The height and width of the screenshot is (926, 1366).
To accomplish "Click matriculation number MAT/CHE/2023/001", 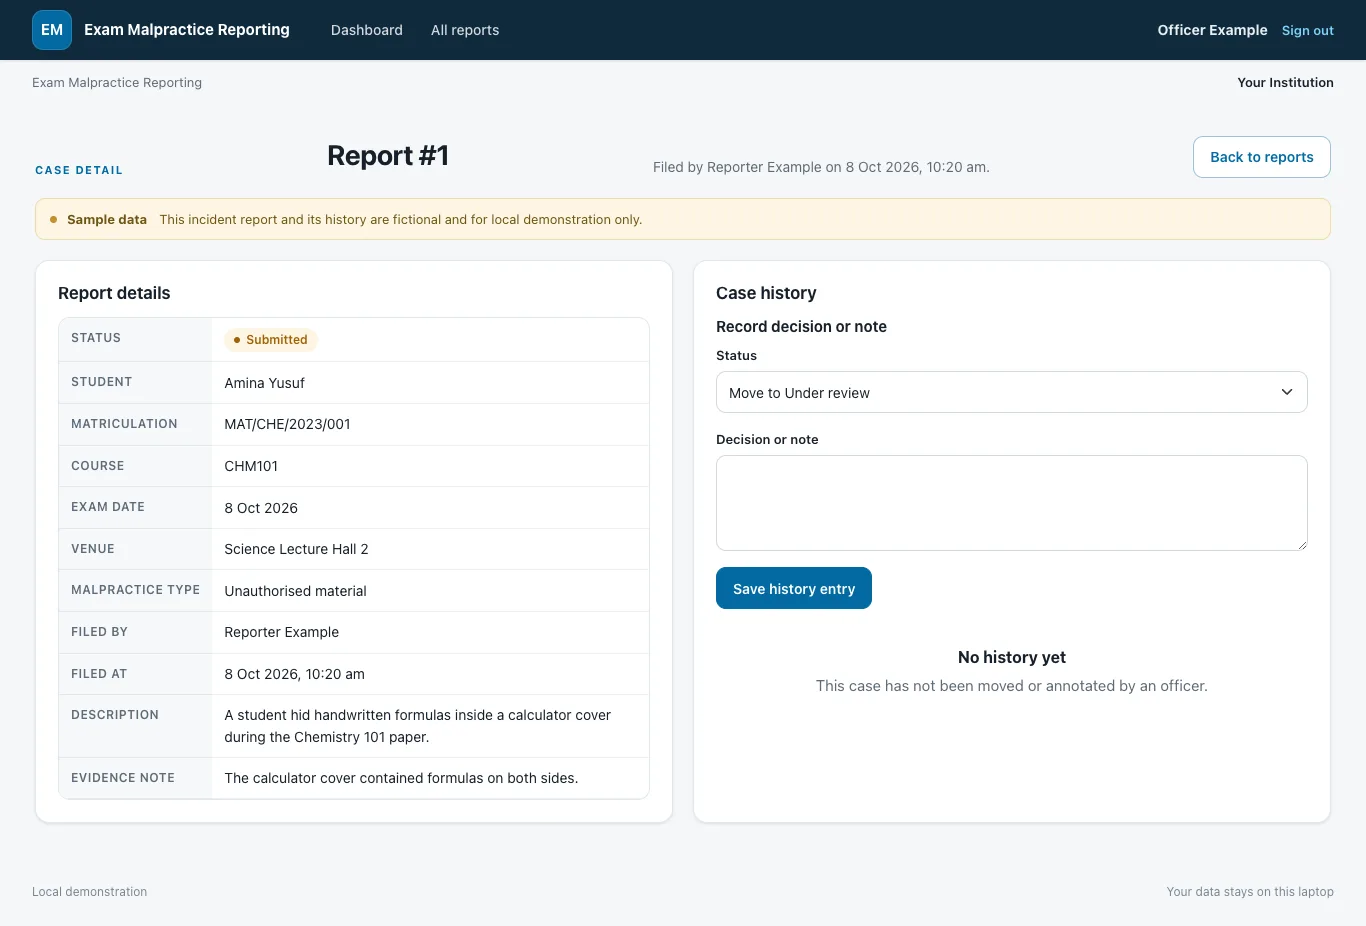I will pyautogui.click(x=288, y=424).
